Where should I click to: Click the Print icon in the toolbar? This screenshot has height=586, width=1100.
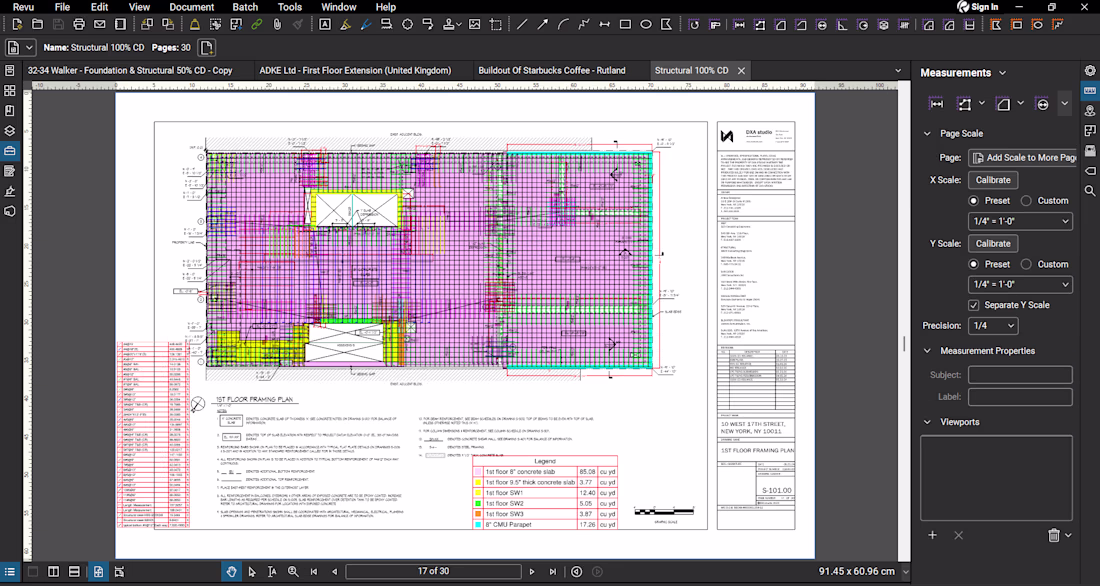coord(78,24)
